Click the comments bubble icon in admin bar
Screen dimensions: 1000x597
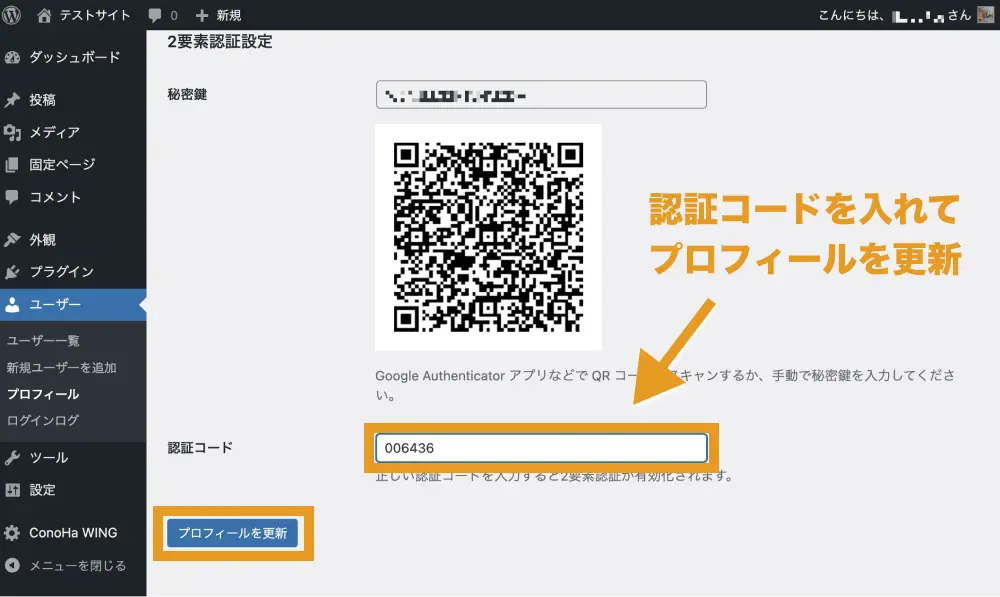click(155, 15)
